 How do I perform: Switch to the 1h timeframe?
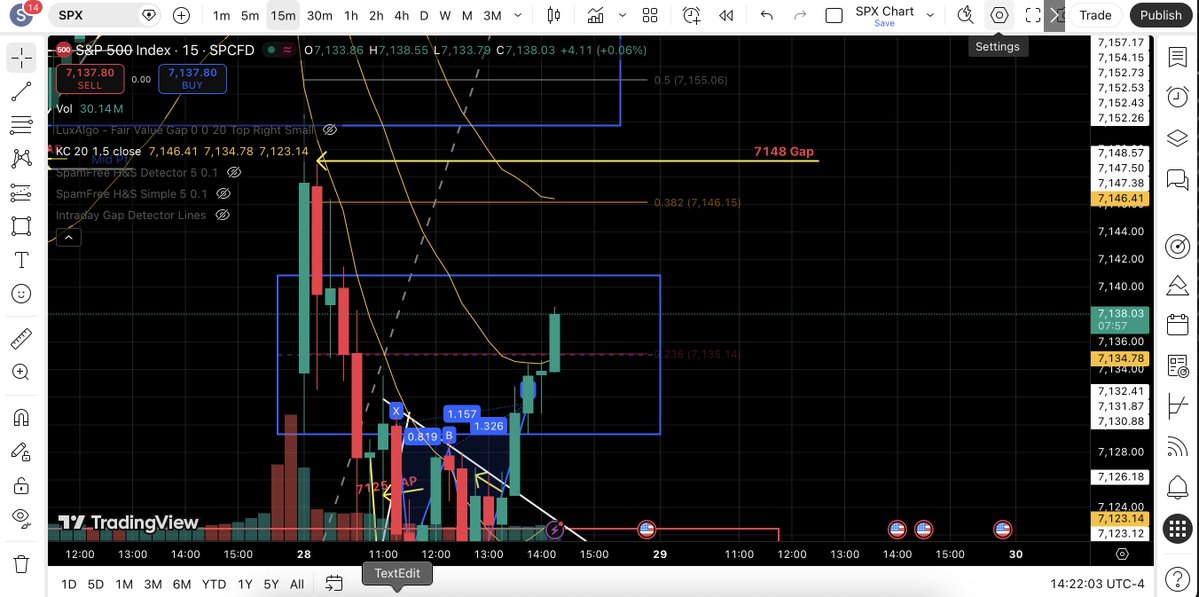click(x=351, y=15)
